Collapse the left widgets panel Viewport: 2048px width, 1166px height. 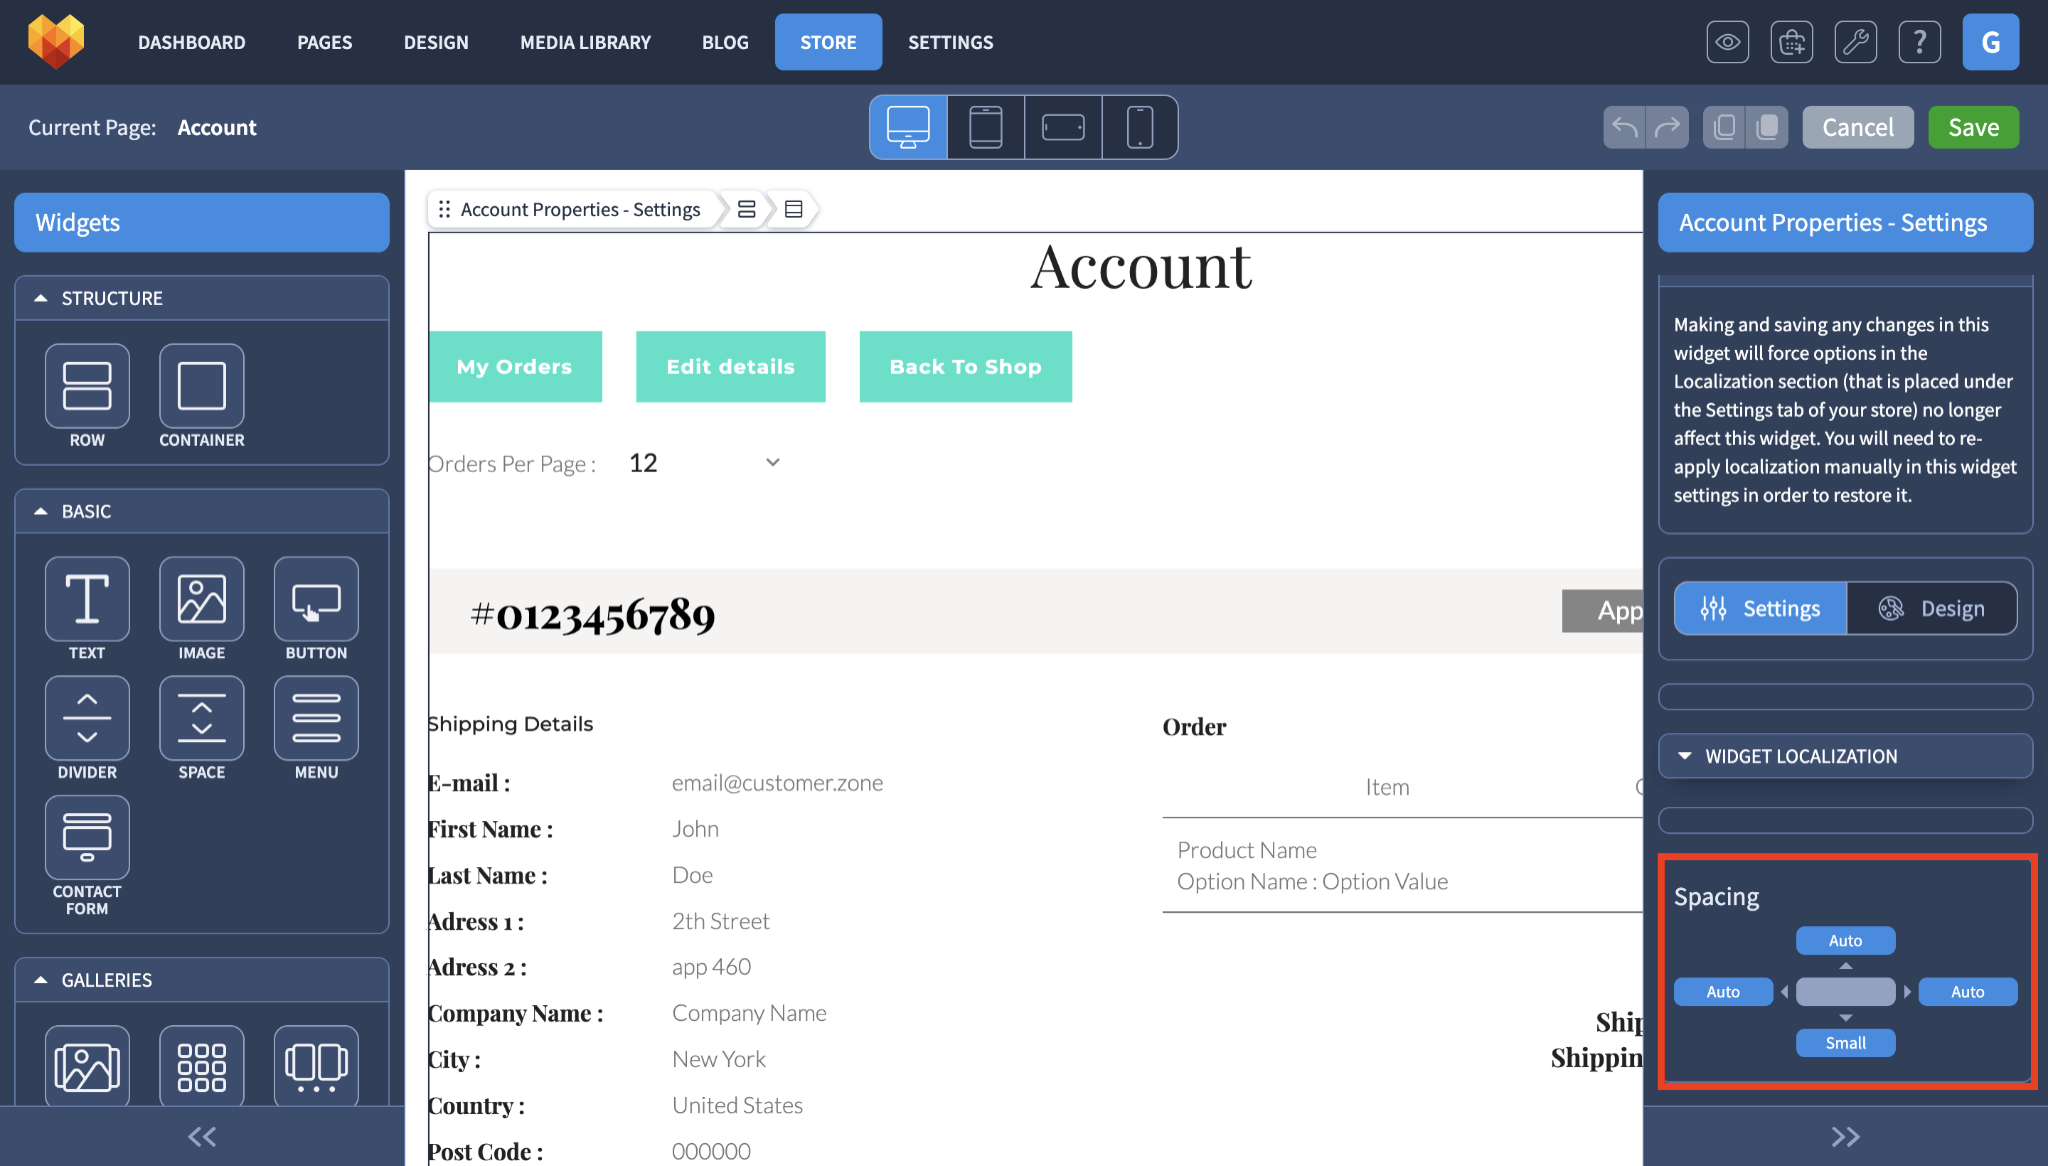pyautogui.click(x=202, y=1136)
